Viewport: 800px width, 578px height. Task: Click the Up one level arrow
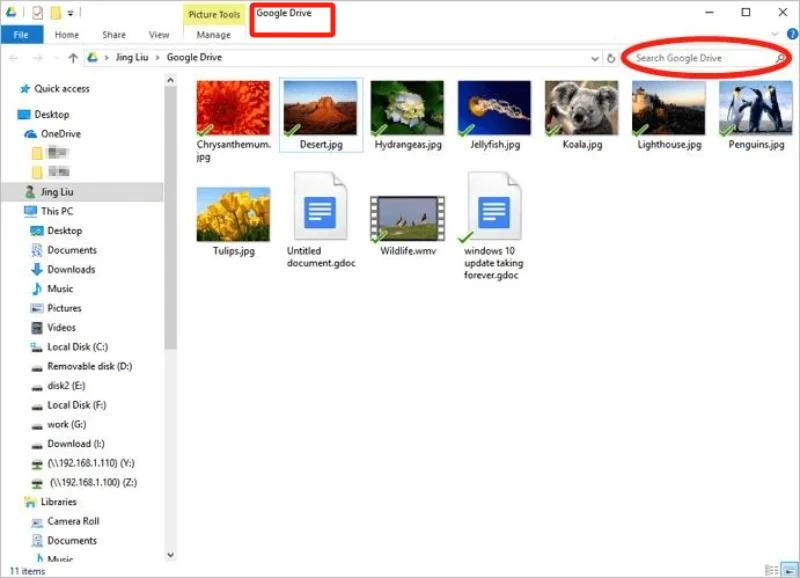coord(73,58)
